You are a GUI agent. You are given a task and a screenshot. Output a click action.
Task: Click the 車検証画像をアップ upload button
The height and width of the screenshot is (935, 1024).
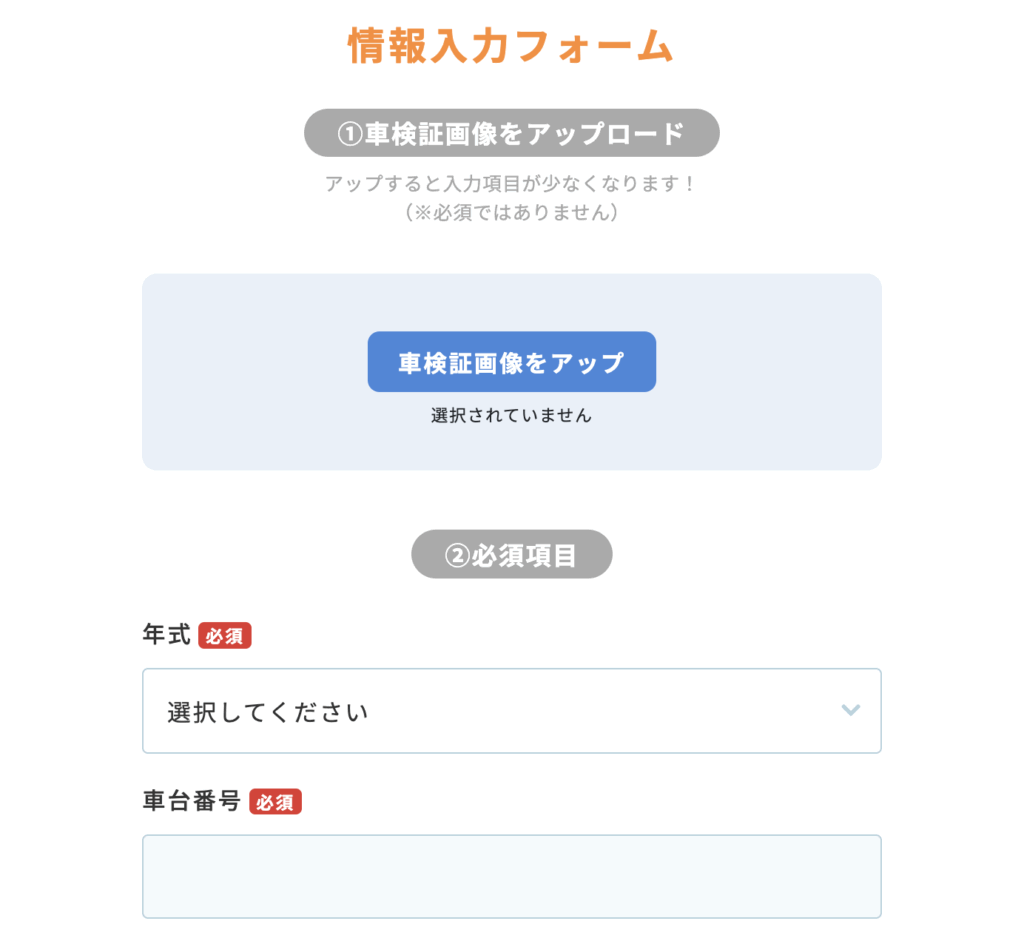[511, 362]
